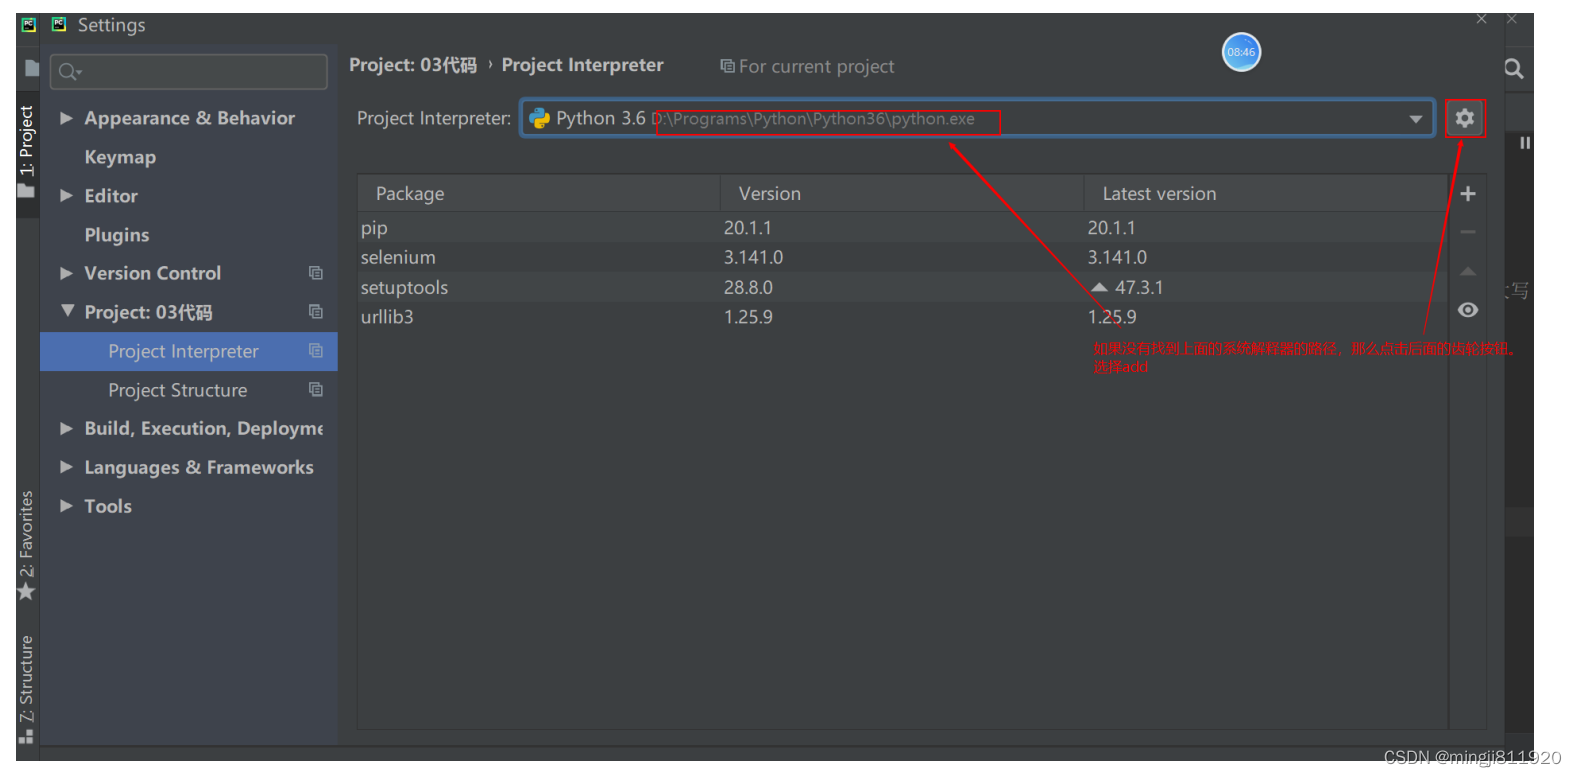Image resolution: width=1577 pixels, height=777 pixels.
Task: Expand the Tools settings section
Action: pyautogui.click(x=66, y=506)
